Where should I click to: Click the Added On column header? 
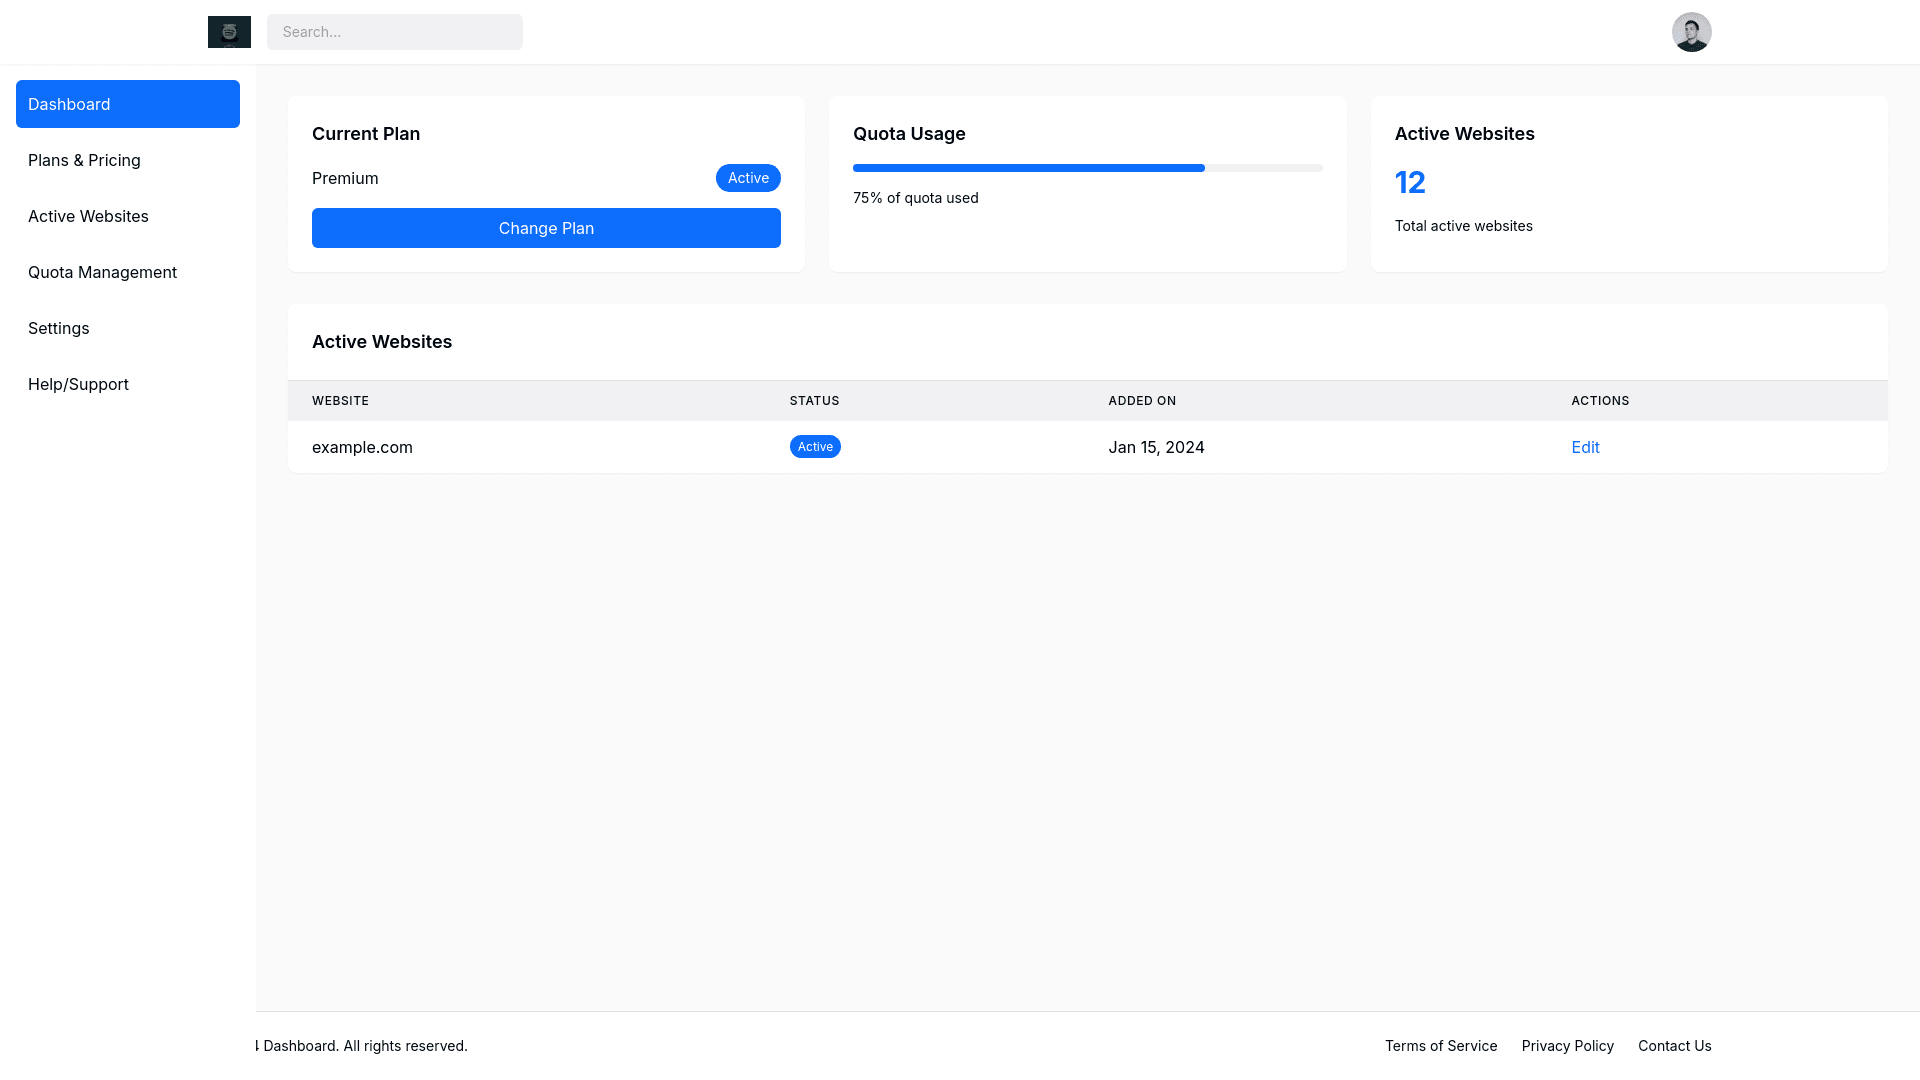(1142, 400)
